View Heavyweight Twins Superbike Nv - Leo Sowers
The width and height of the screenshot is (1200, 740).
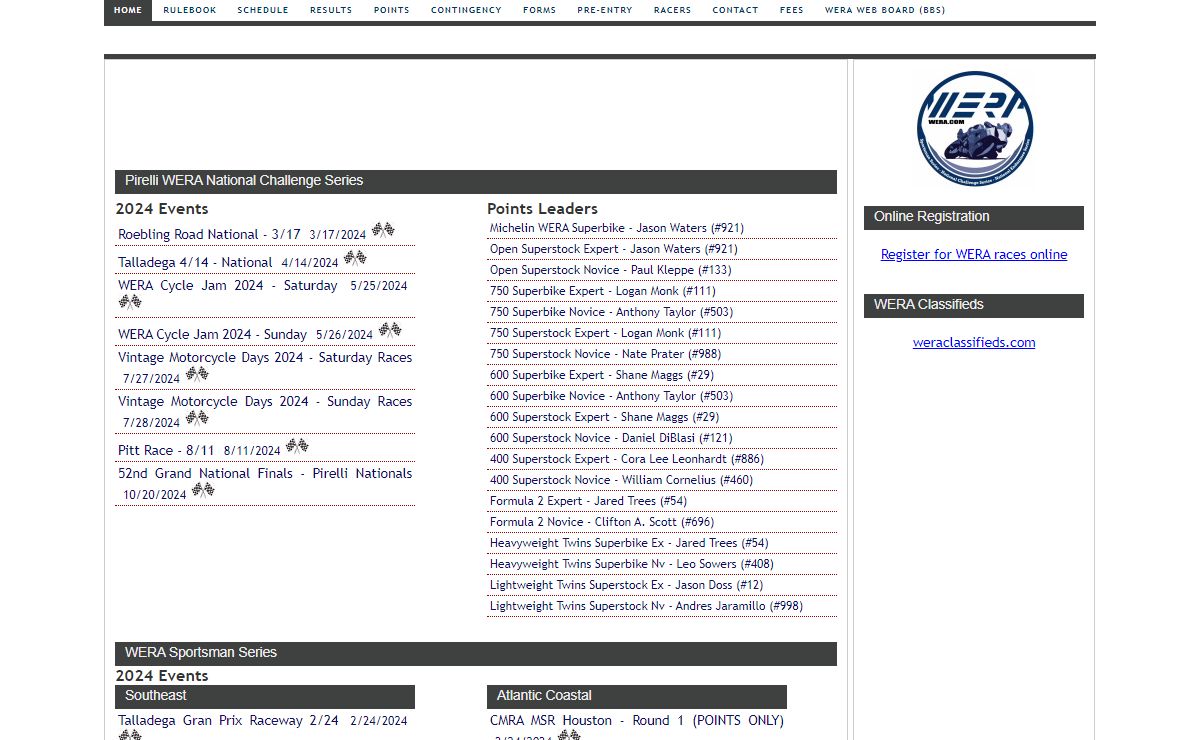point(632,564)
